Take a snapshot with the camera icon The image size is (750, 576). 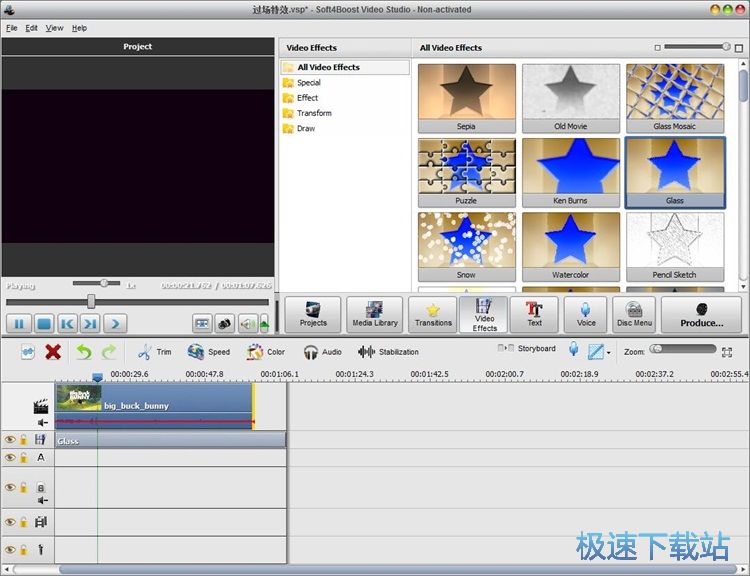[x=224, y=324]
